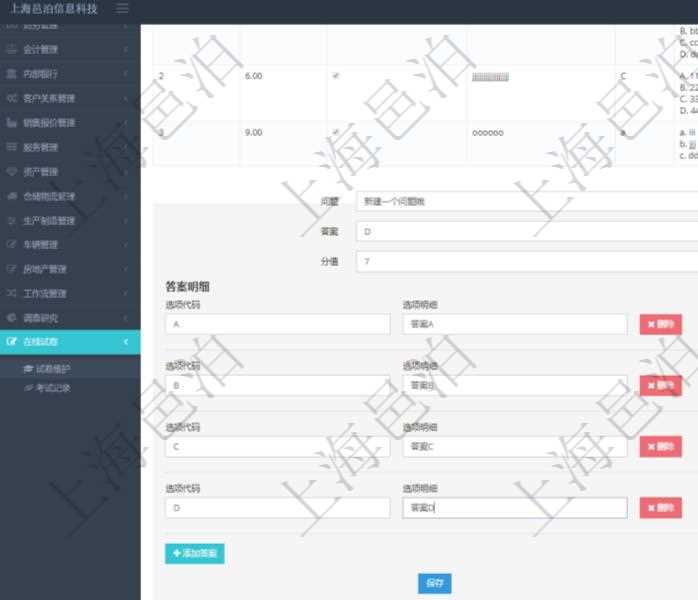Focus the 分值 field containing 7
This screenshot has height=600, width=698.
point(527,261)
